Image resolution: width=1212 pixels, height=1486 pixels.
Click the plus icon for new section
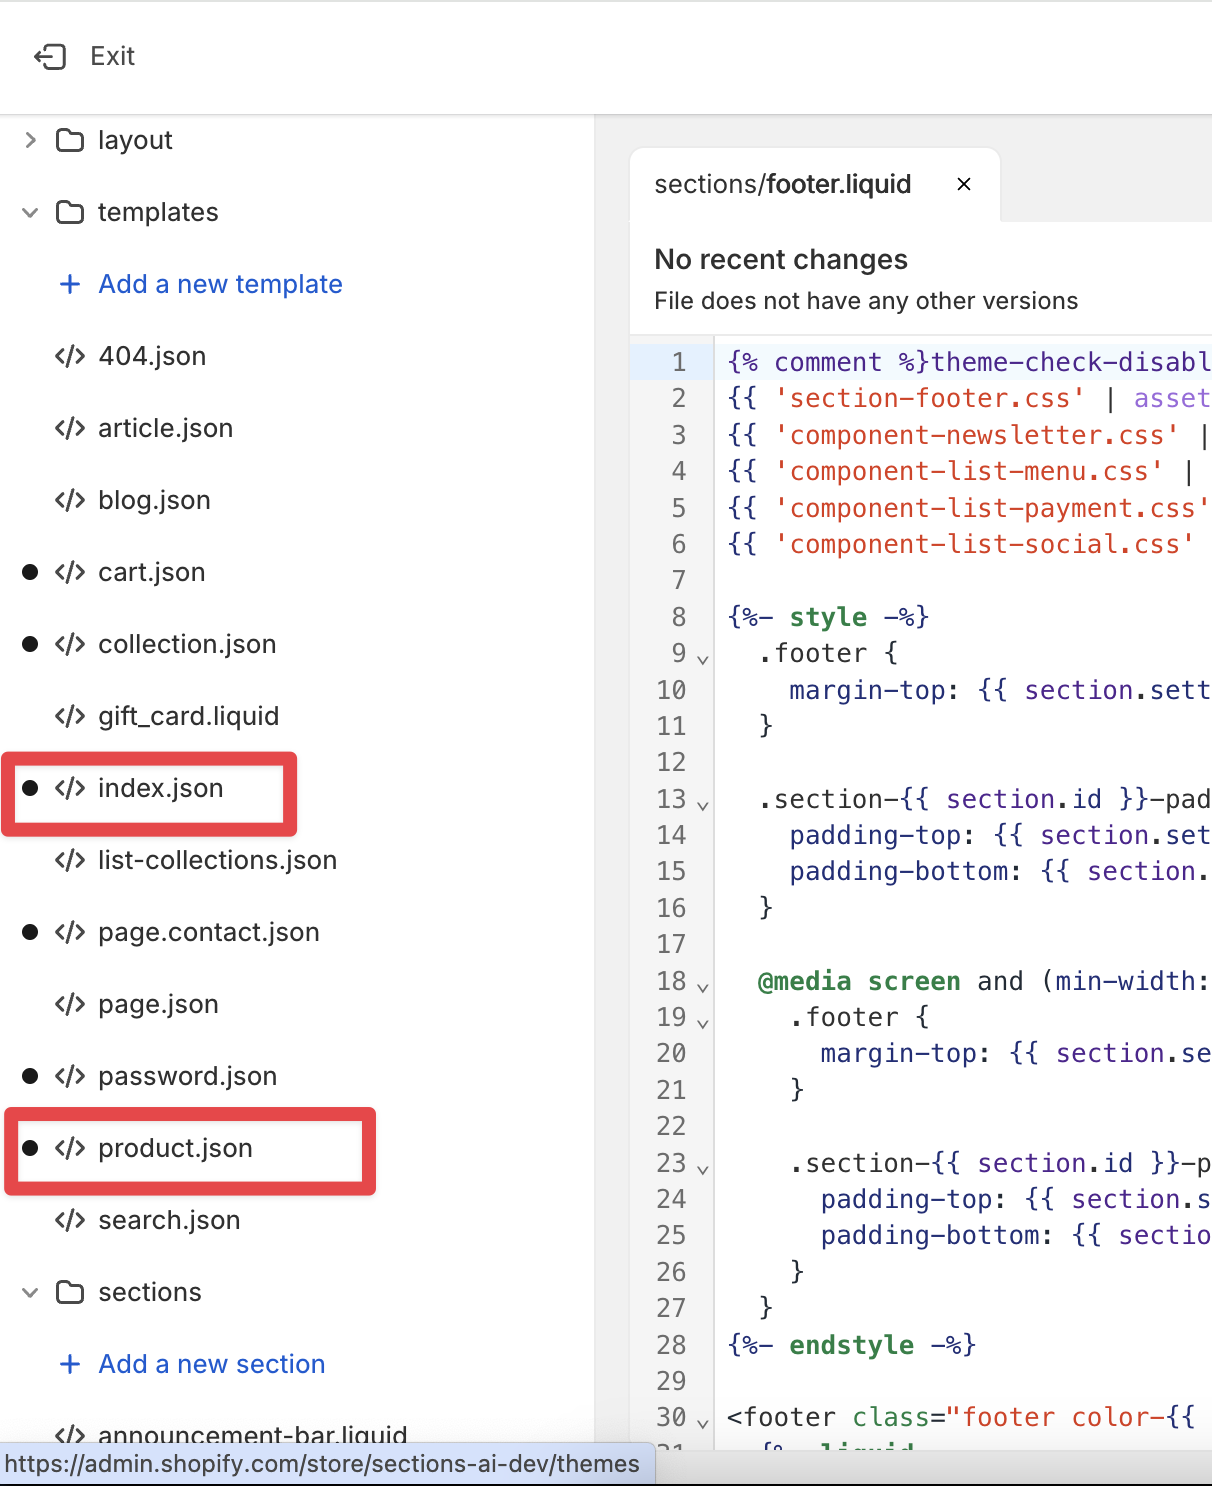coord(70,1364)
